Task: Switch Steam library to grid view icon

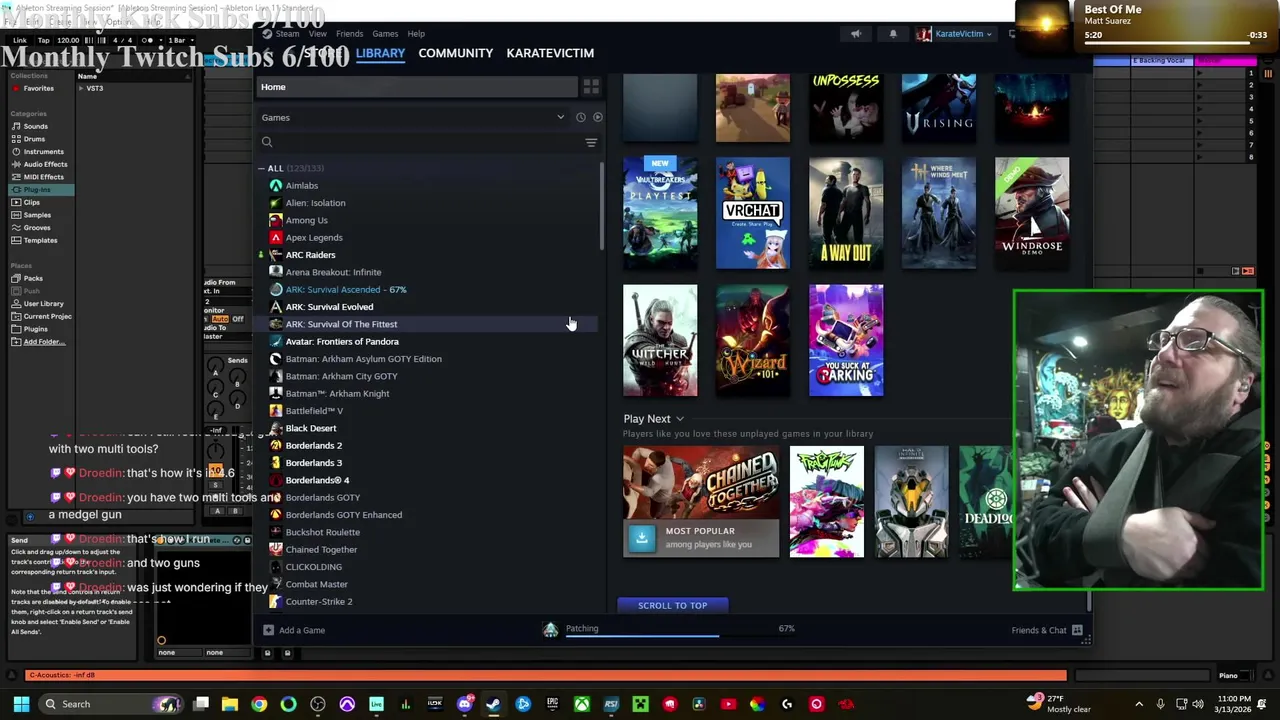Action: (x=591, y=87)
